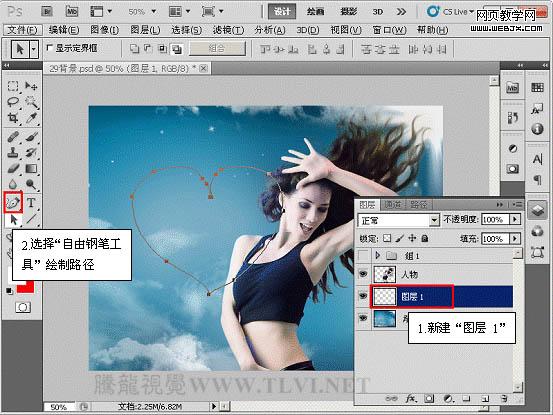
Task: Toggle visibility of 图层 1
Action: click(363, 296)
